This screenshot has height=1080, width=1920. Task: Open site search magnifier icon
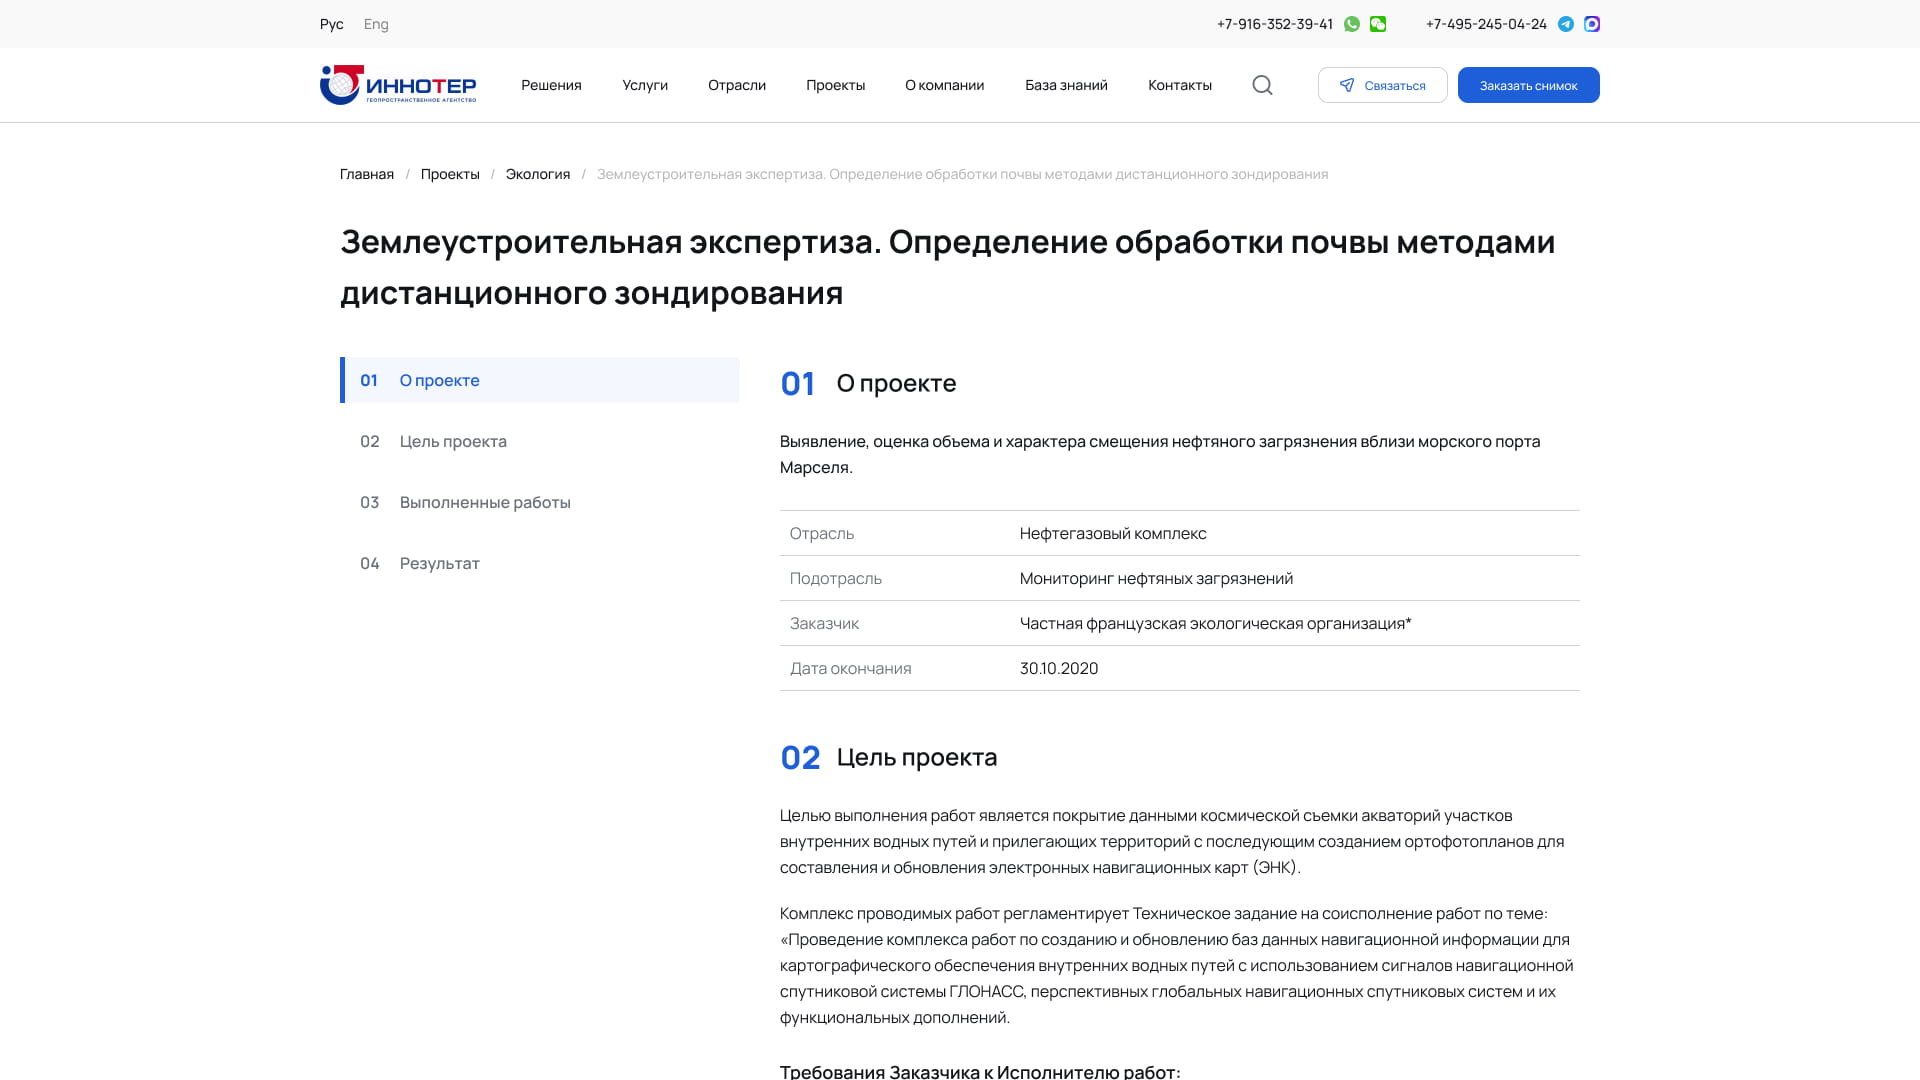pos(1262,85)
